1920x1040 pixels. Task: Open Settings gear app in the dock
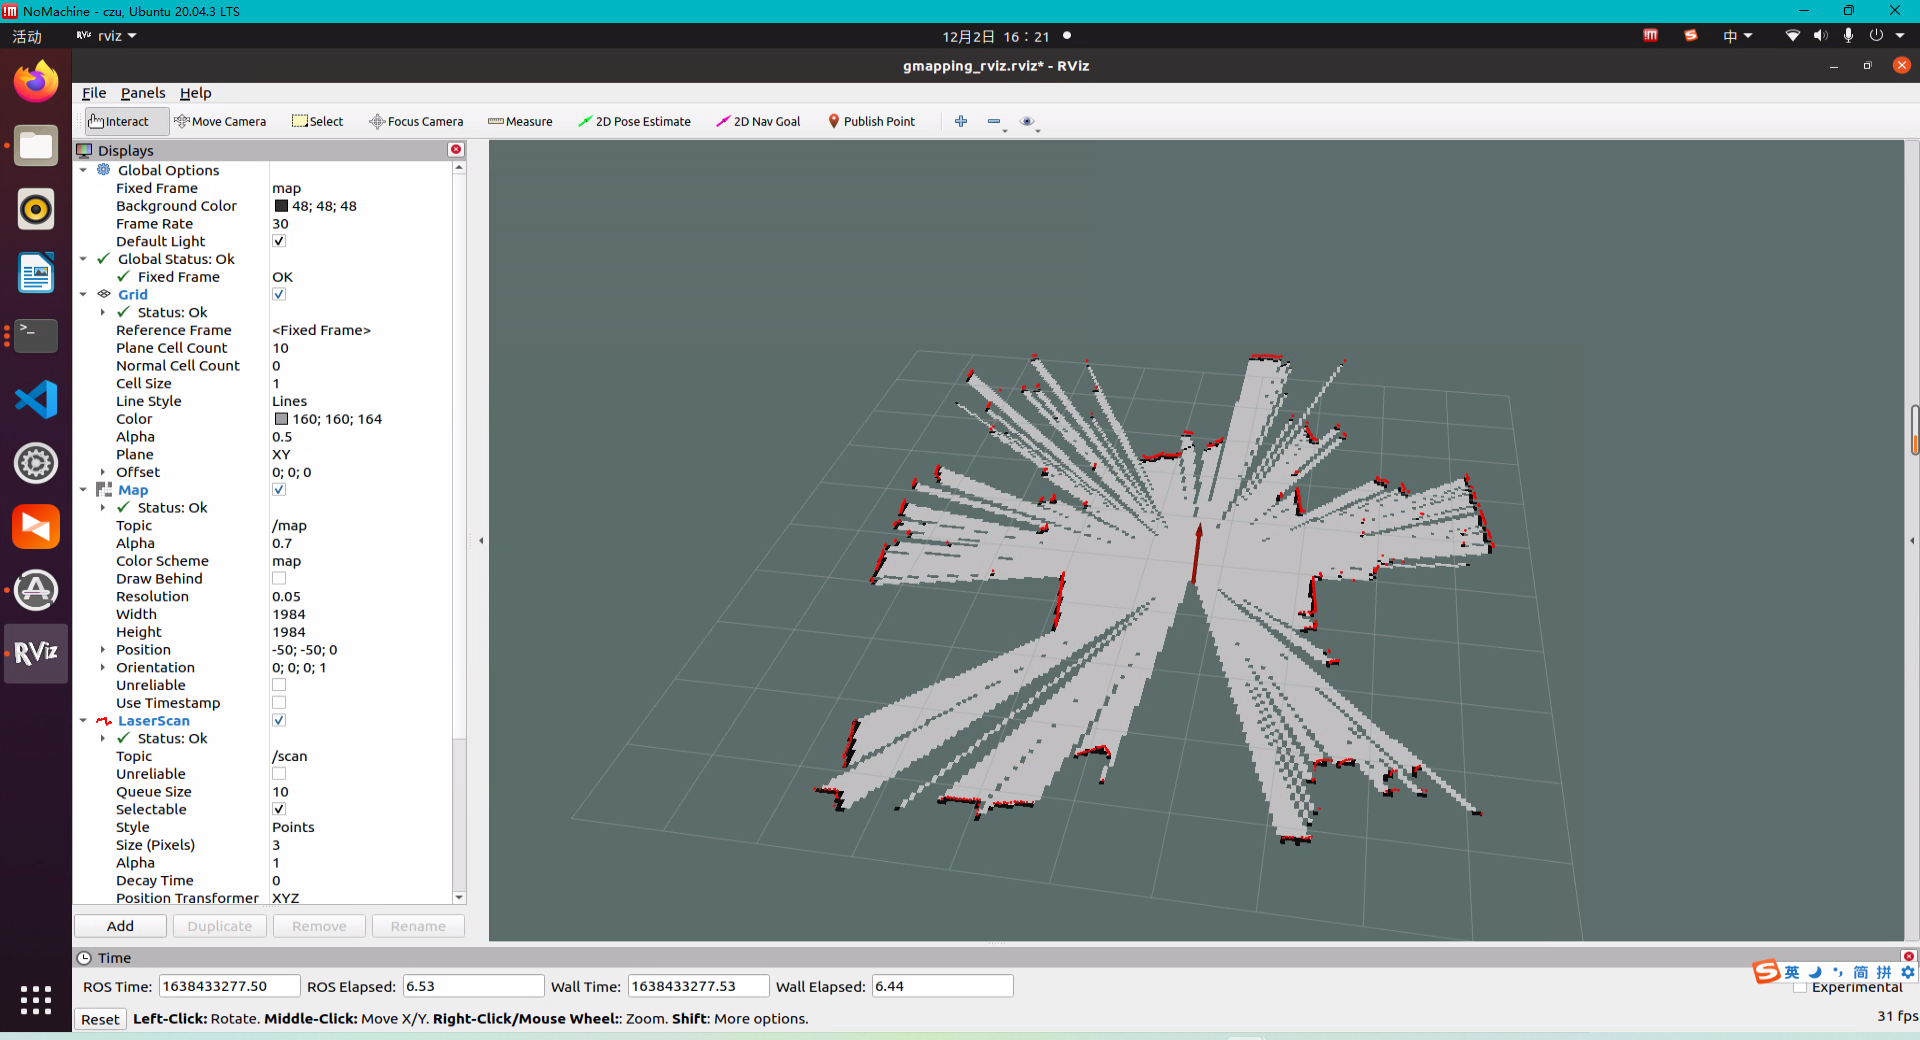pyautogui.click(x=36, y=463)
